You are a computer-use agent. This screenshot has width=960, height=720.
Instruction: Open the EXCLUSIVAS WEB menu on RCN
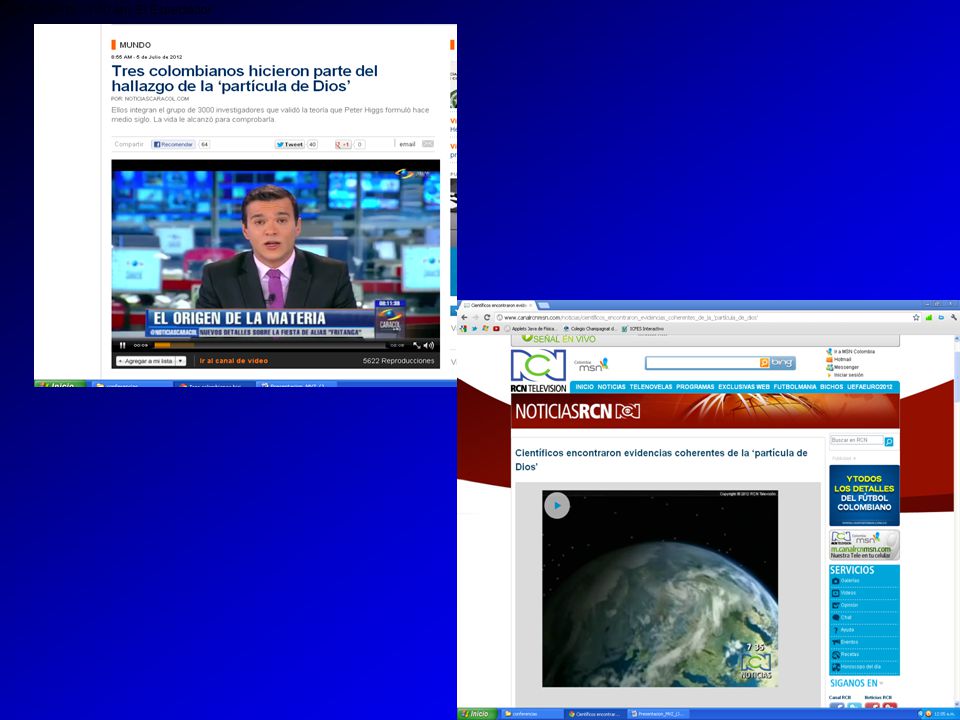point(744,387)
